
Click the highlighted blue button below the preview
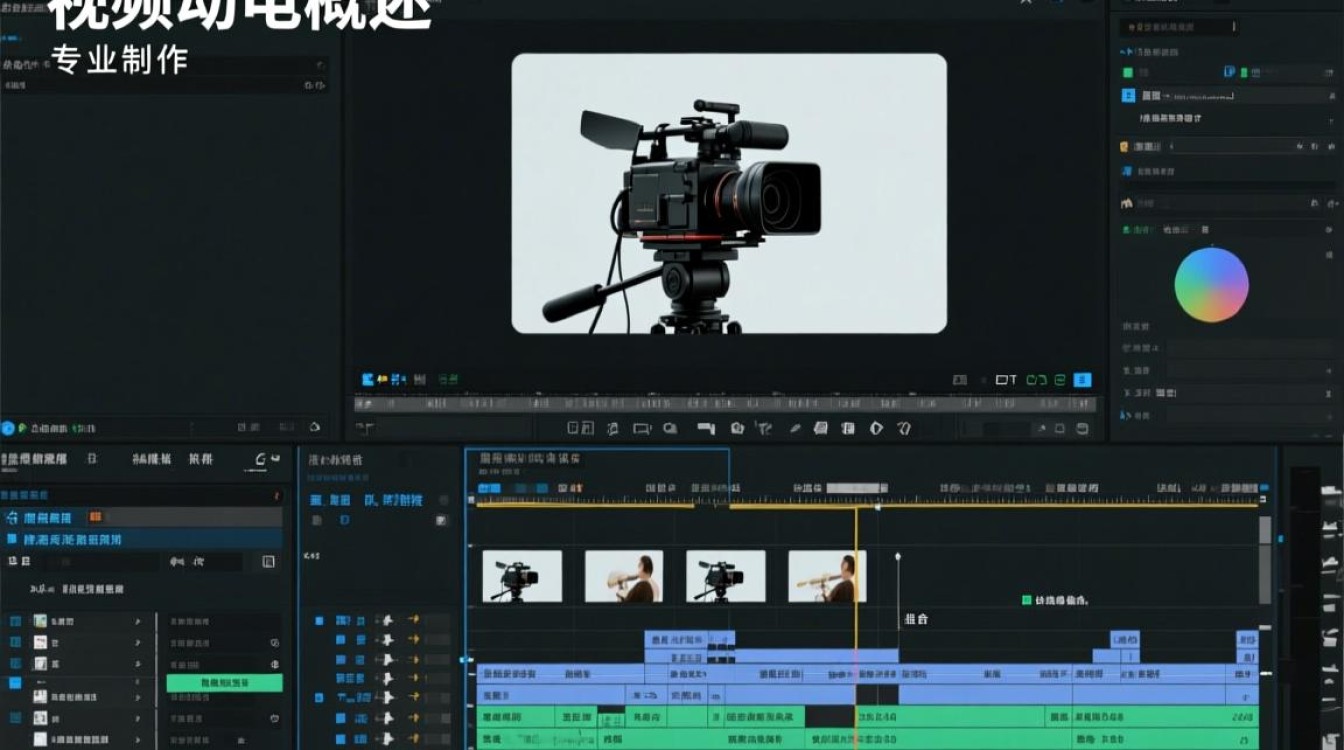pos(1082,380)
